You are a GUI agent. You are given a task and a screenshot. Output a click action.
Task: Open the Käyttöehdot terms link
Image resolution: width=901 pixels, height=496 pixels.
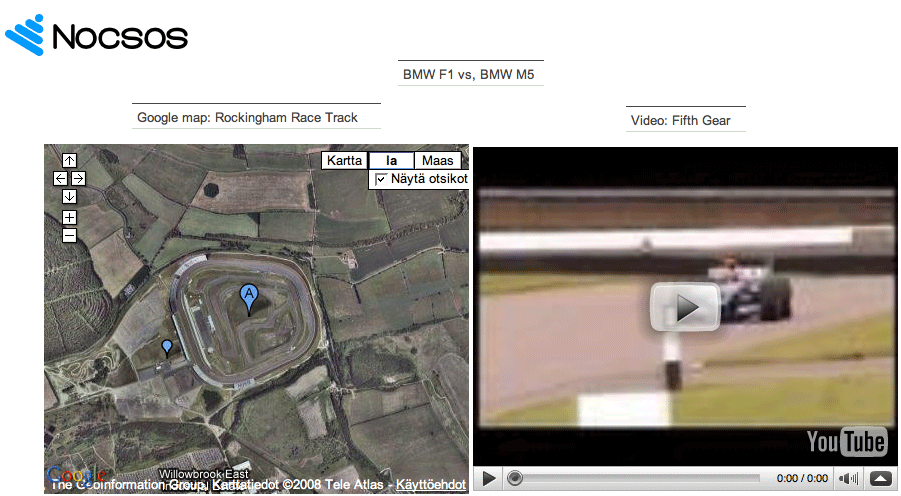(x=431, y=485)
